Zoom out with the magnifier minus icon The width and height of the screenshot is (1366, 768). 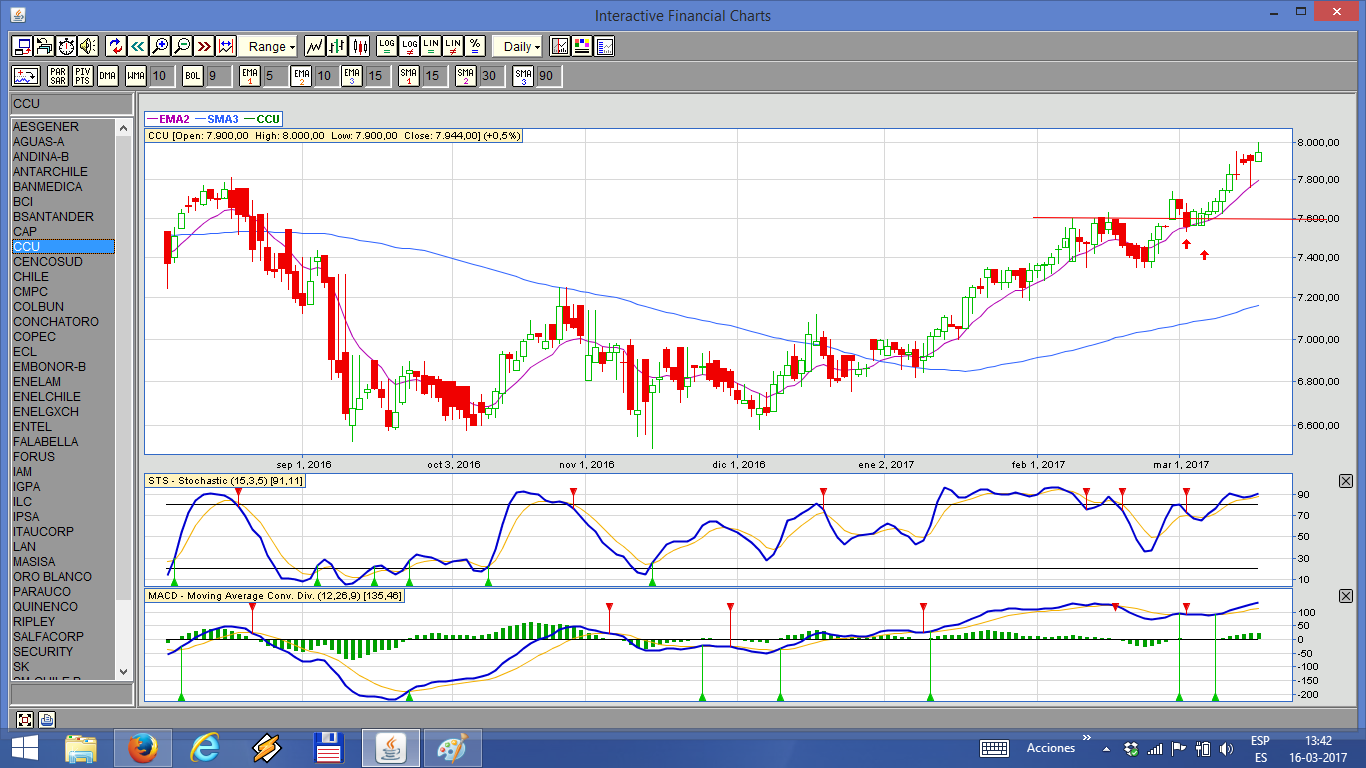click(181, 46)
